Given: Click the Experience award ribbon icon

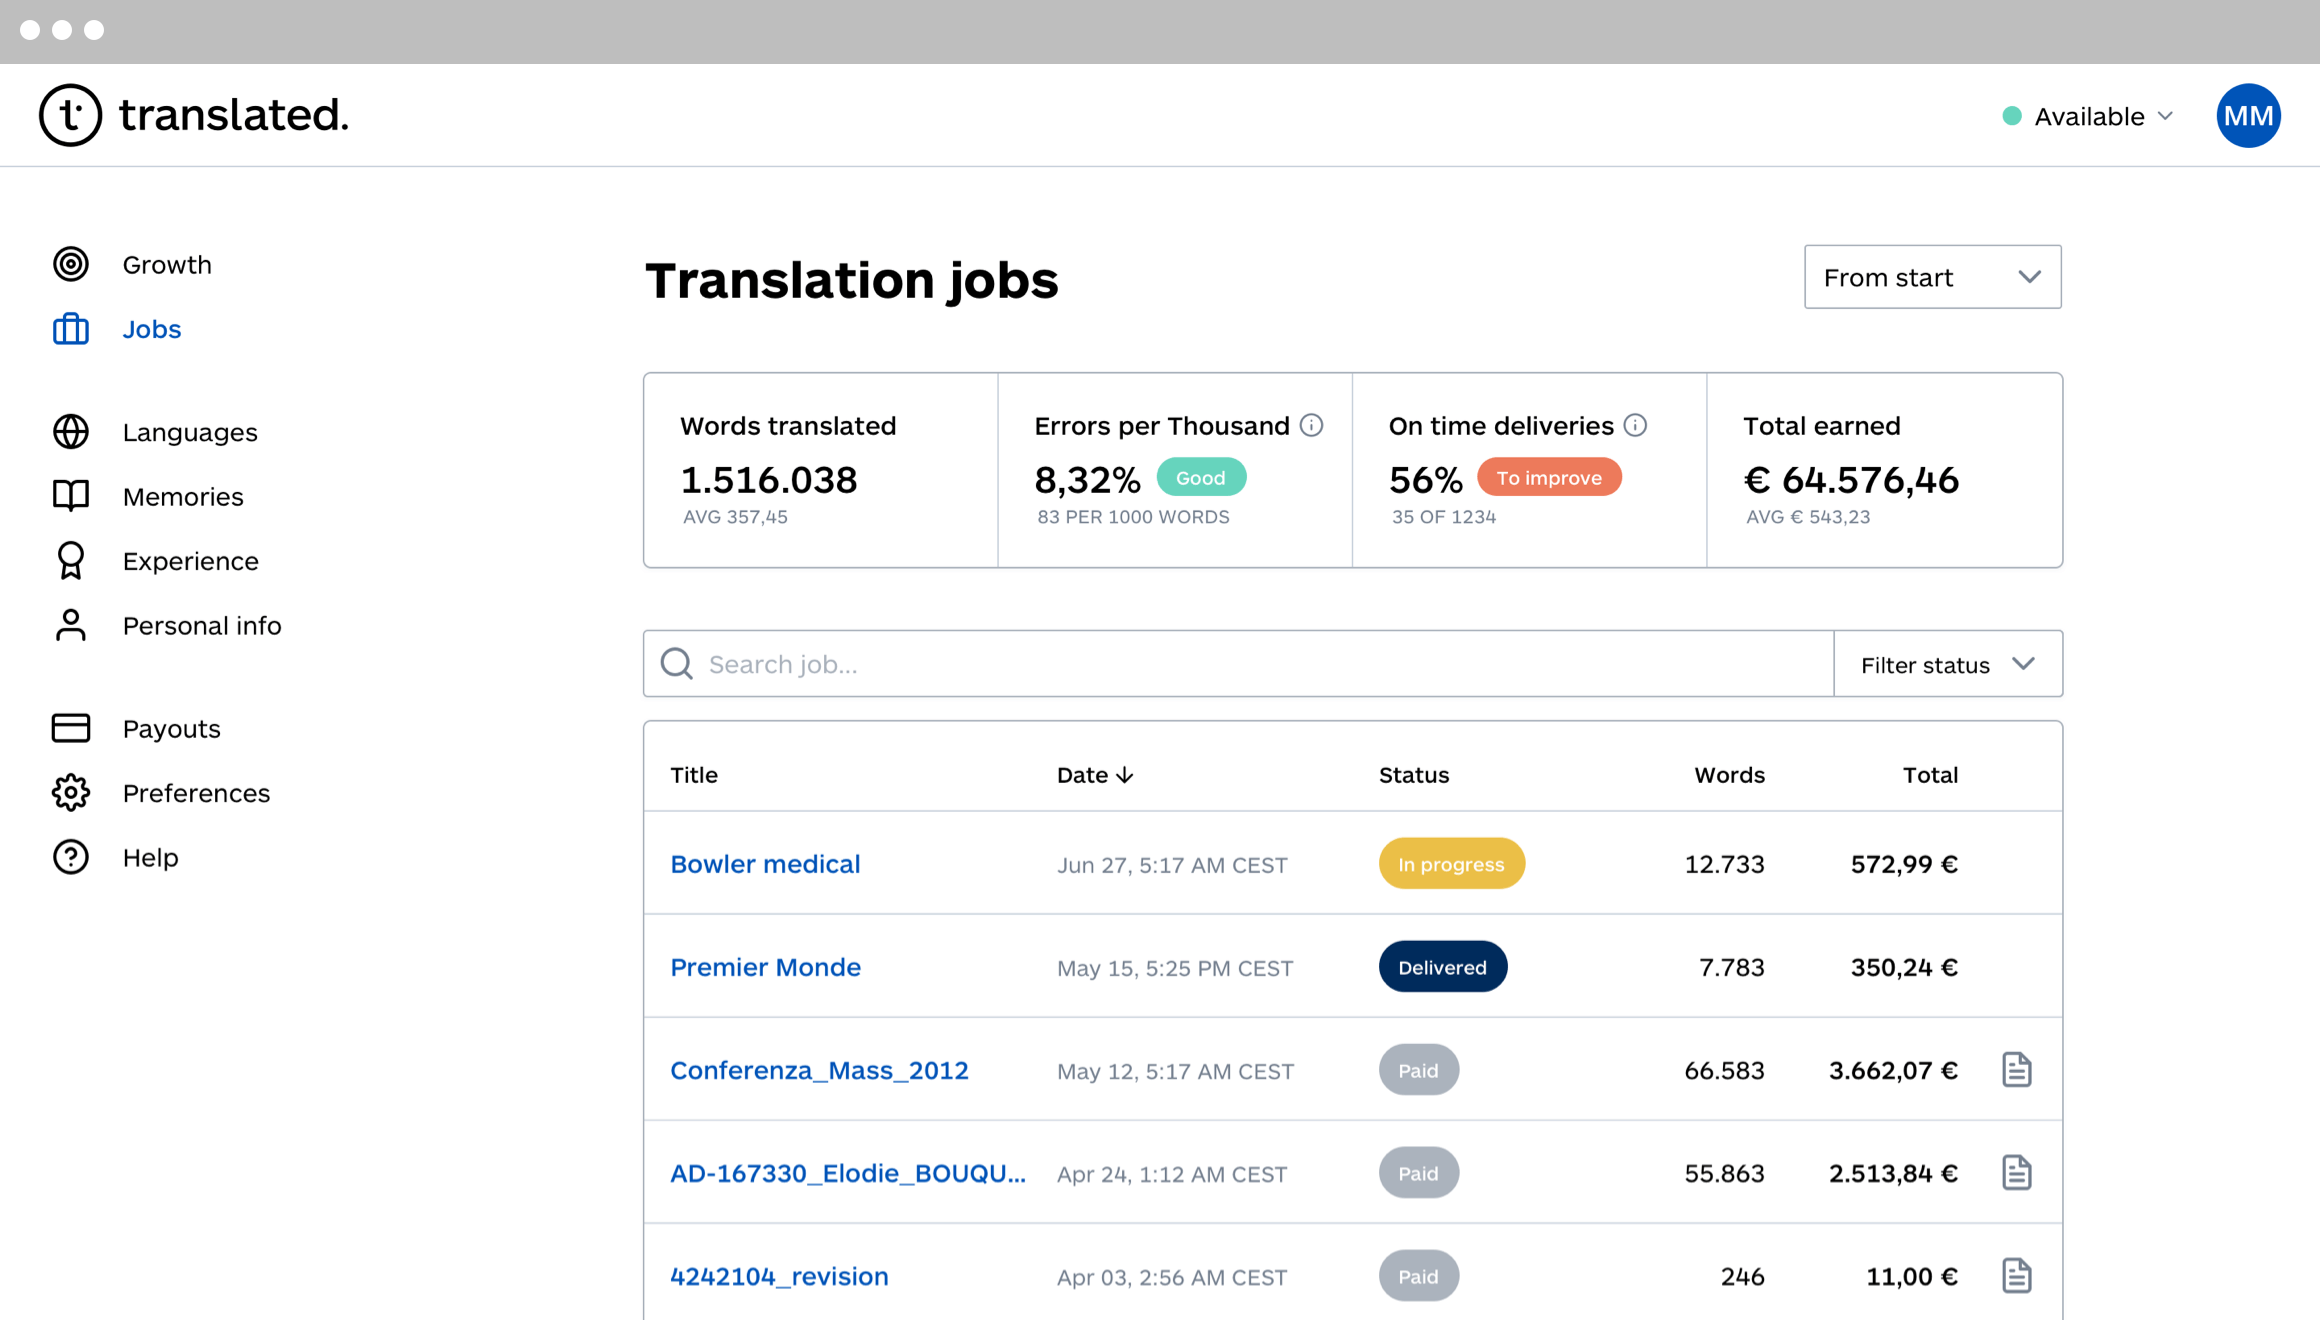Looking at the screenshot, I should [x=70, y=561].
